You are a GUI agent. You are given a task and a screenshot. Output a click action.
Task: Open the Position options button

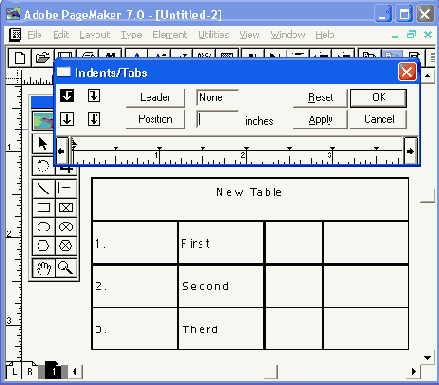(155, 119)
